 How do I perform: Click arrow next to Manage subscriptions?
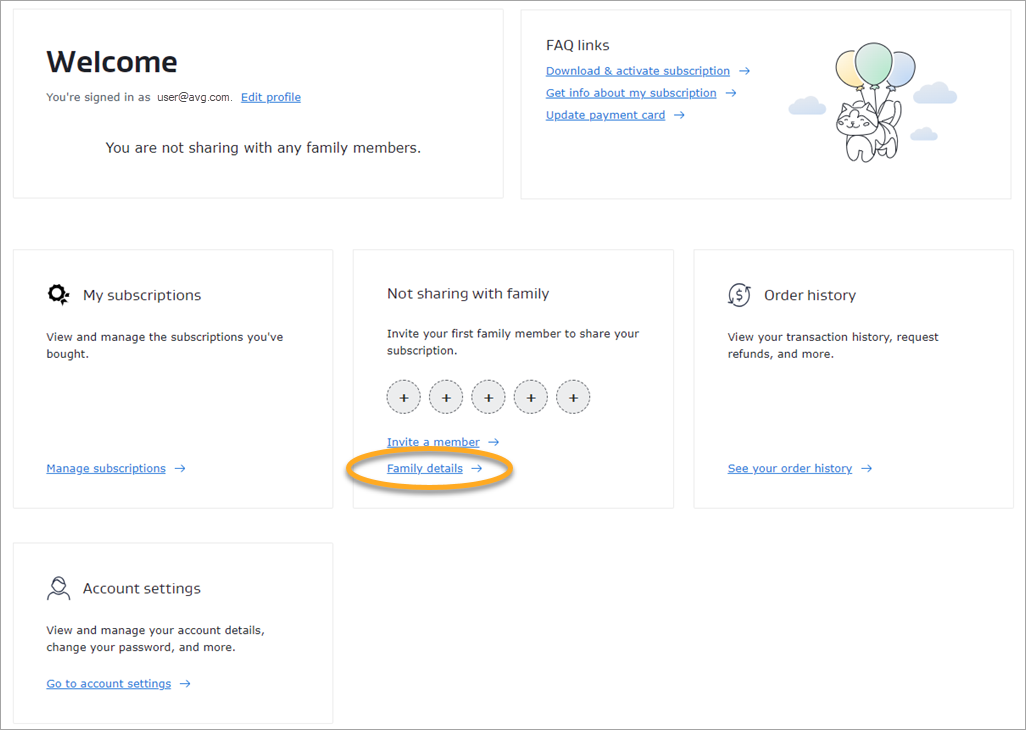180,468
